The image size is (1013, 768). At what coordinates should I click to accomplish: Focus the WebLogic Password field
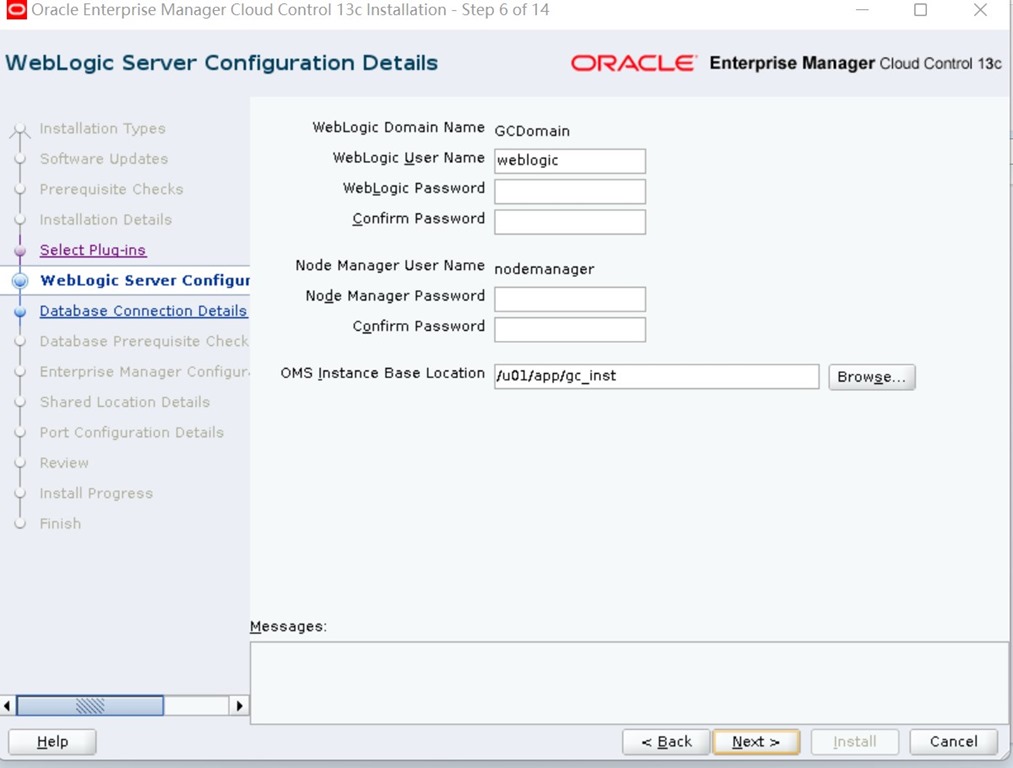tap(570, 191)
